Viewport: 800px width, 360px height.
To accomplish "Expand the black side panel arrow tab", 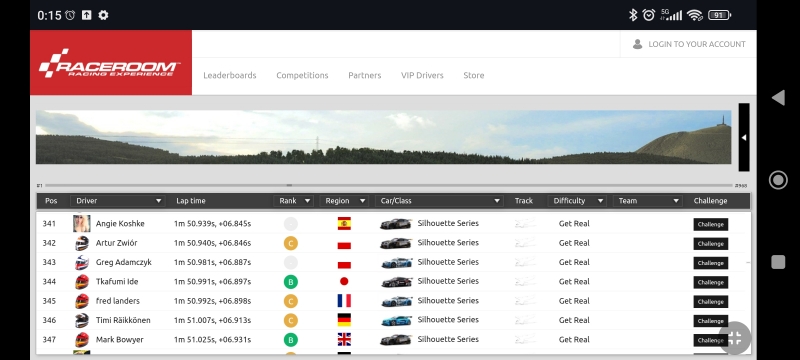I will coord(744,137).
